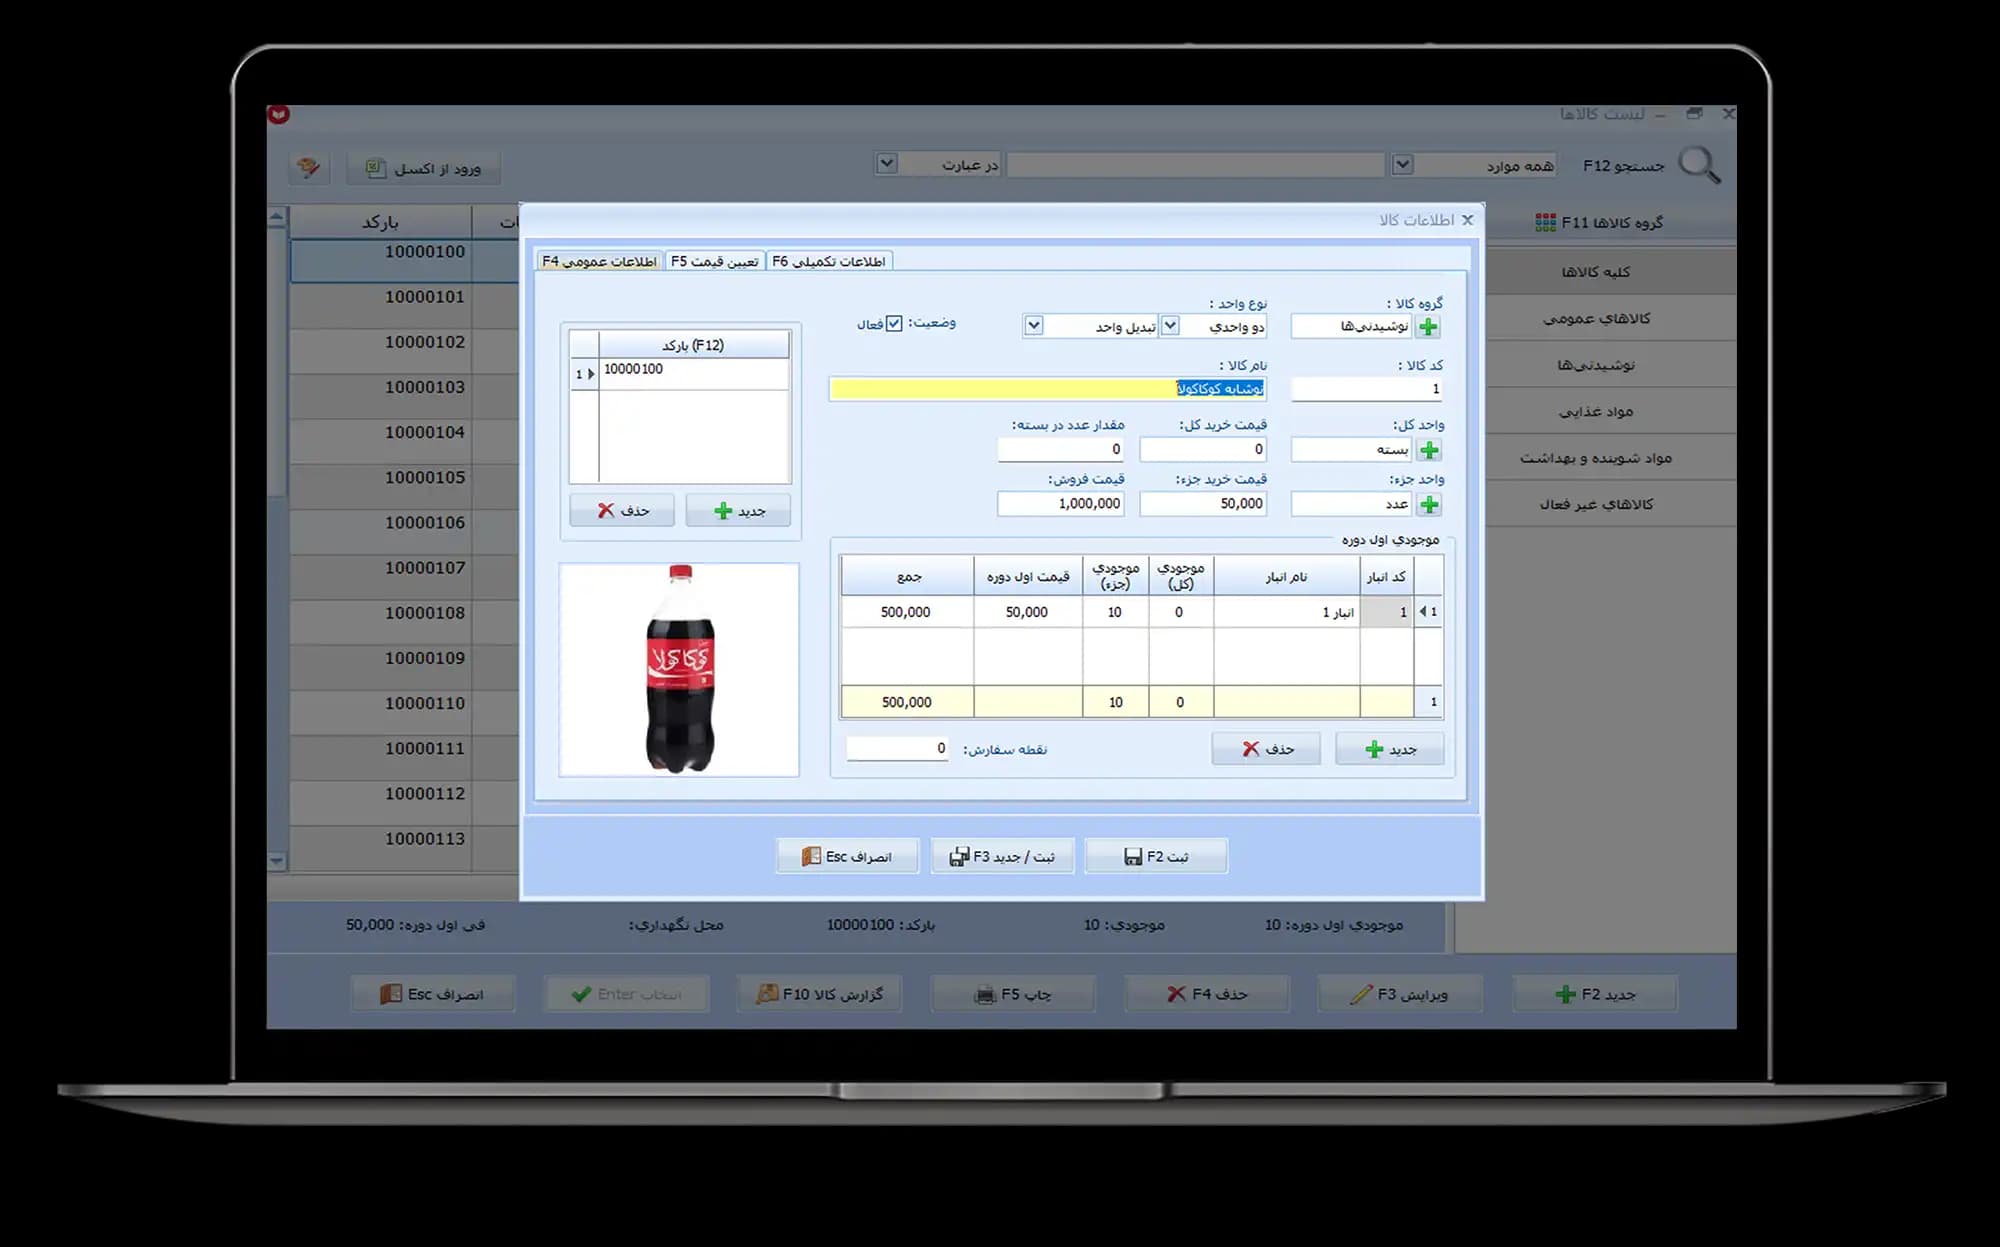Click the search magnifier icon in the list window

click(x=1699, y=165)
